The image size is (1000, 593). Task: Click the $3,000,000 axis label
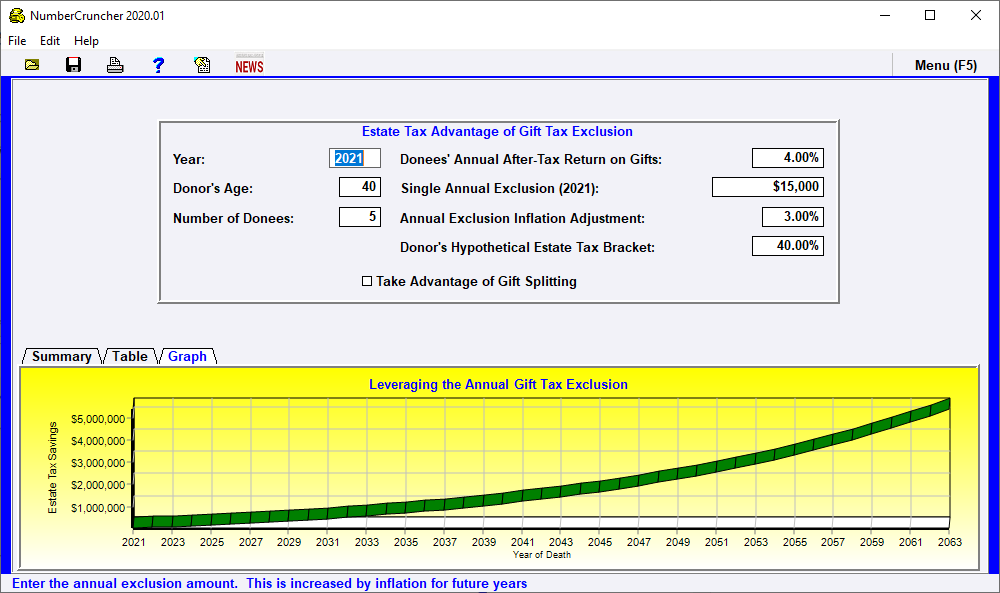click(98, 463)
